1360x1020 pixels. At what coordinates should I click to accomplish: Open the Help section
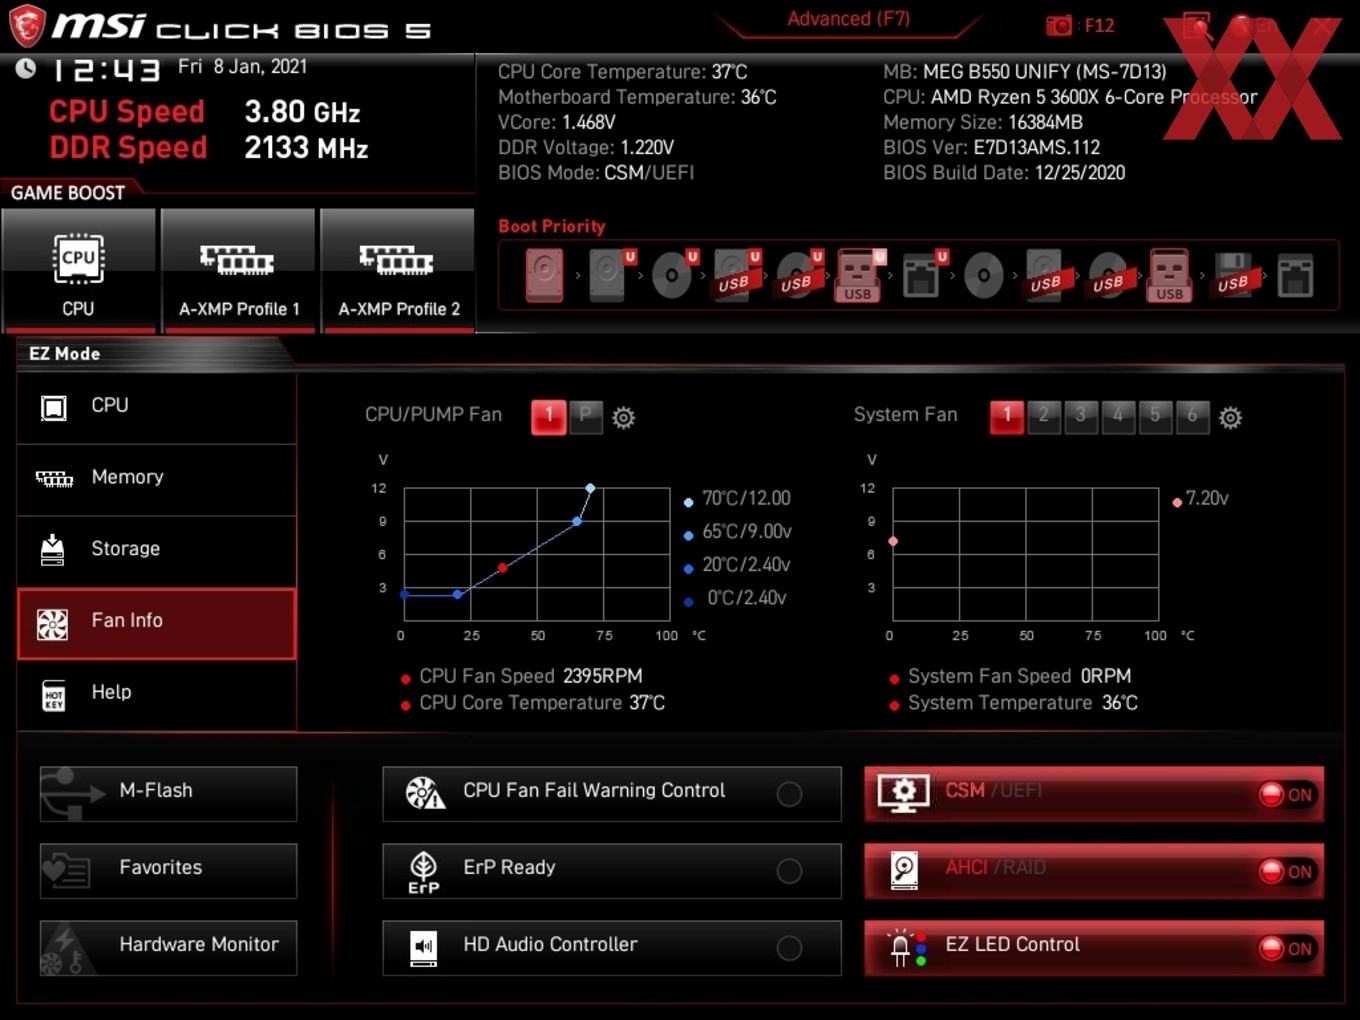(x=157, y=695)
